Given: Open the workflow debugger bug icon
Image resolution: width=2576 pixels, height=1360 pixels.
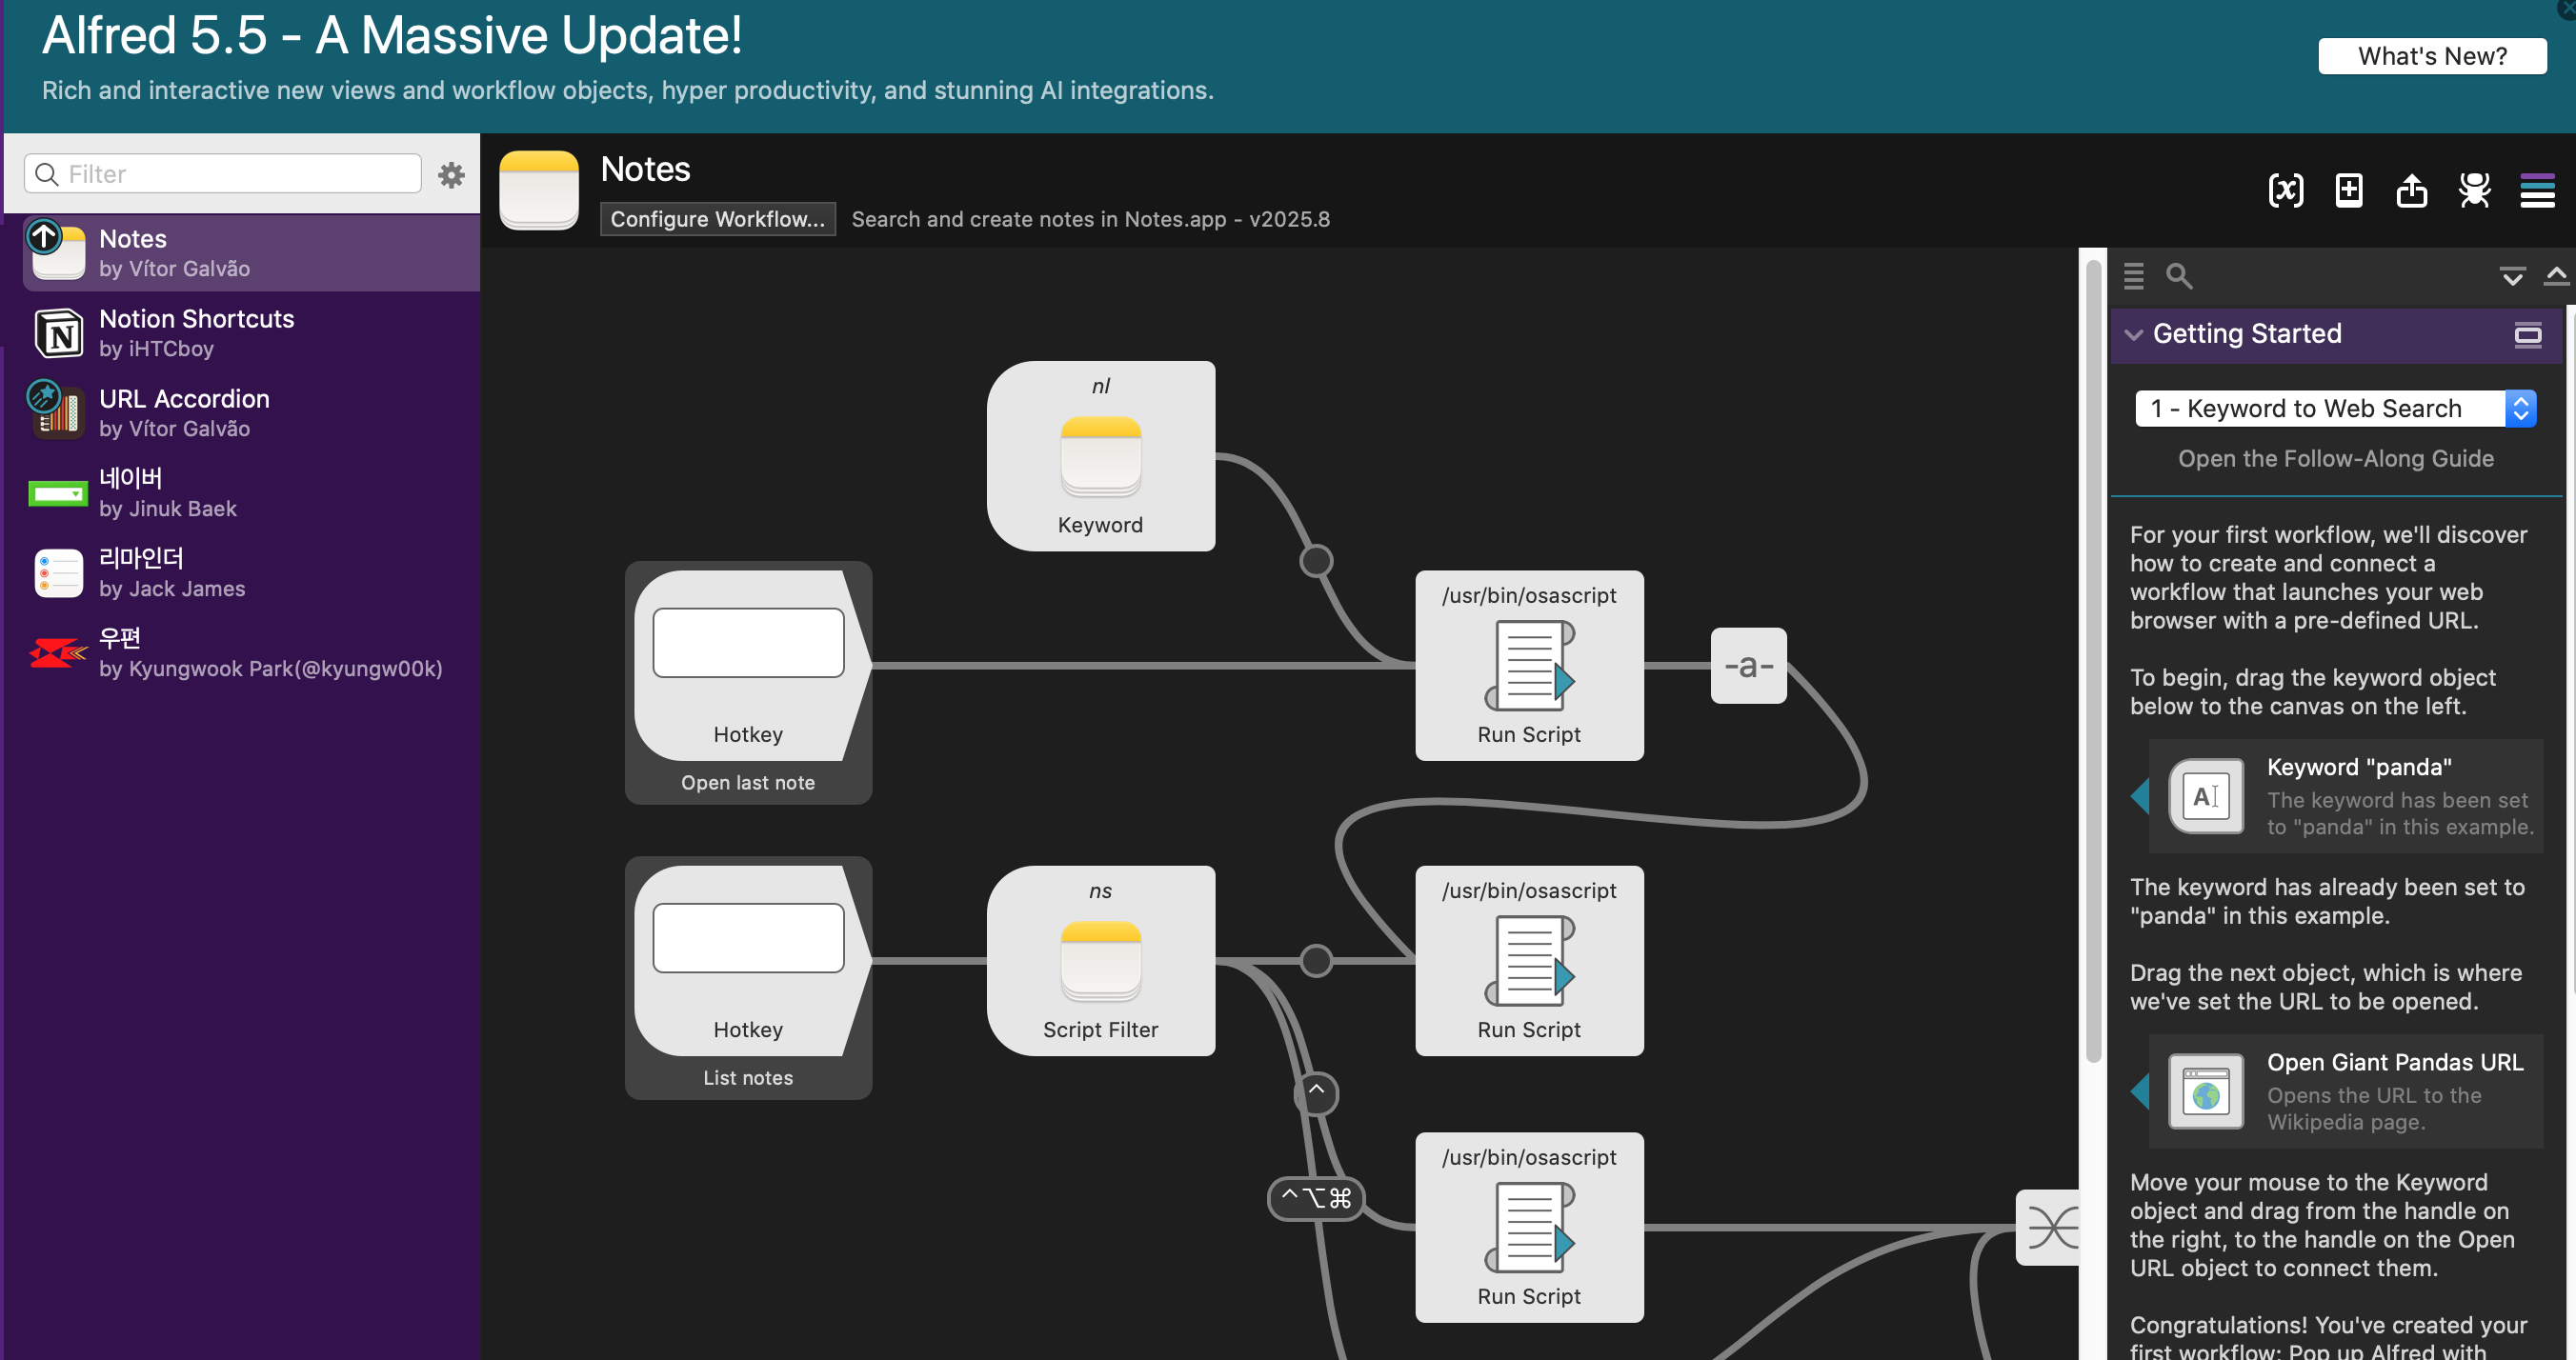Looking at the screenshot, I should click(x=2474, y=190).
